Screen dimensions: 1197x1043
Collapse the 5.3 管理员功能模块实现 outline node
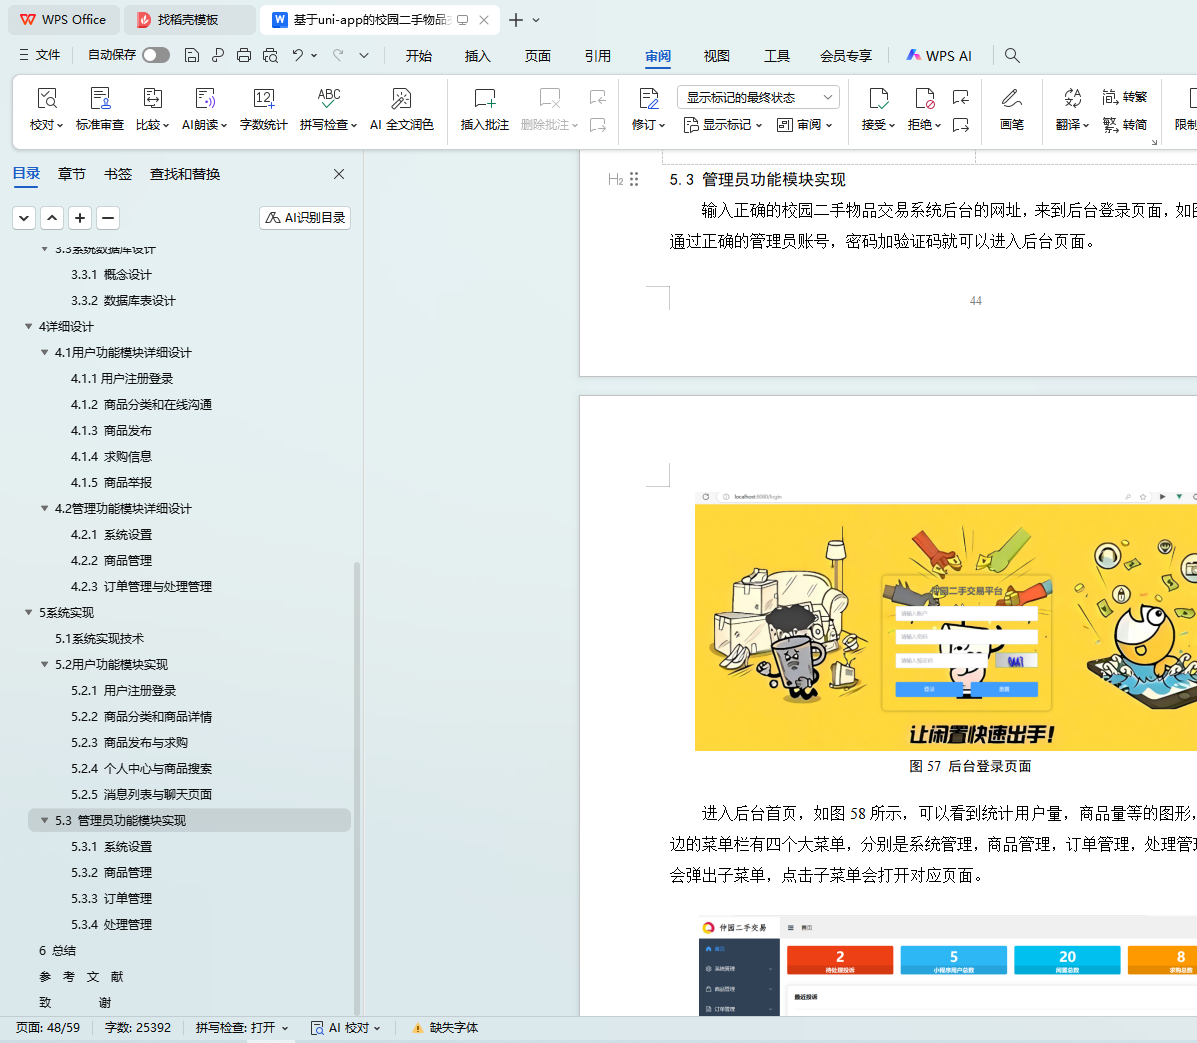click(44, 820)
